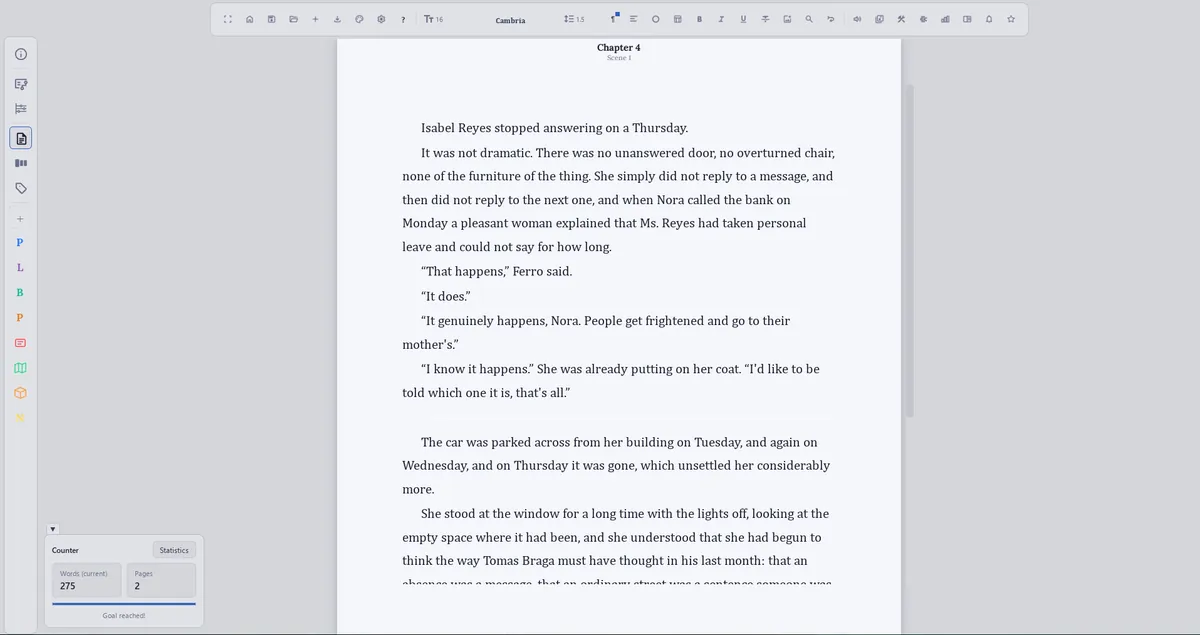Save the project with the disk icon
The image size is (1200, 635).
pos(271,19)
